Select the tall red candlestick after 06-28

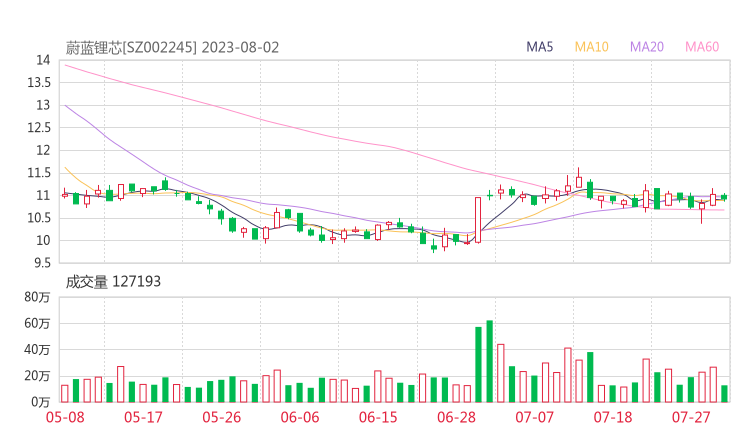[478, 220]
